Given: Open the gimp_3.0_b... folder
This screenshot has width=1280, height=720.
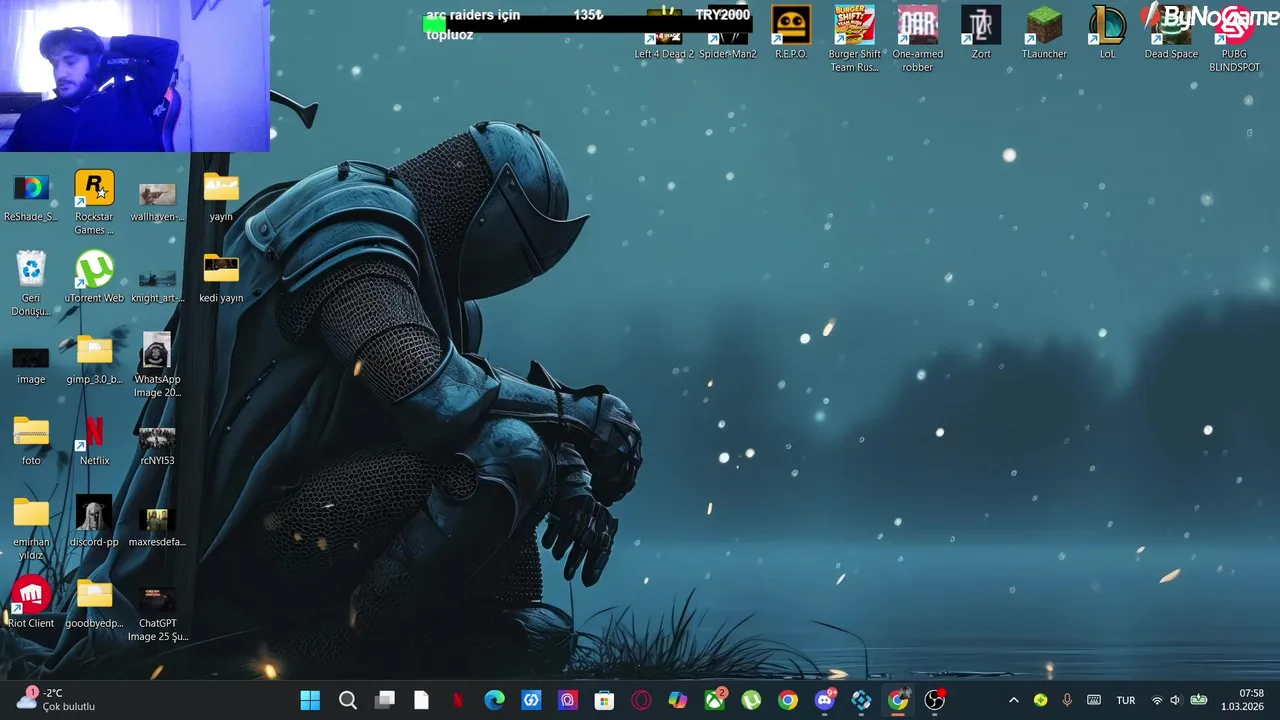Looking at the screenshot, I should 94,360.
